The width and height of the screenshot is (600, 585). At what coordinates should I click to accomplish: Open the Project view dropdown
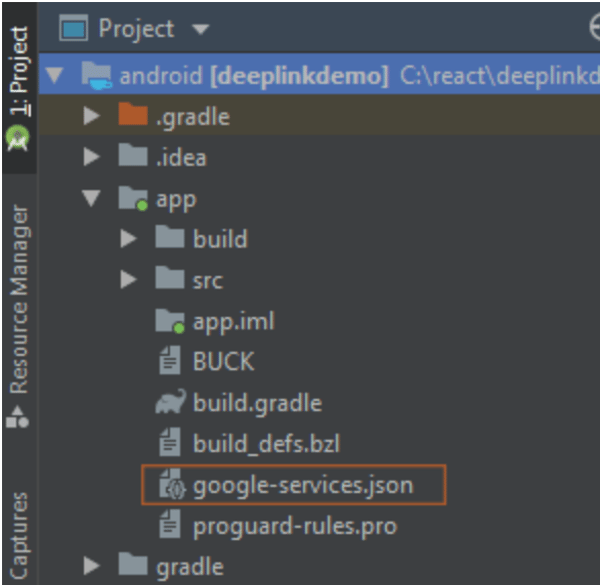[x=201, y=29]
